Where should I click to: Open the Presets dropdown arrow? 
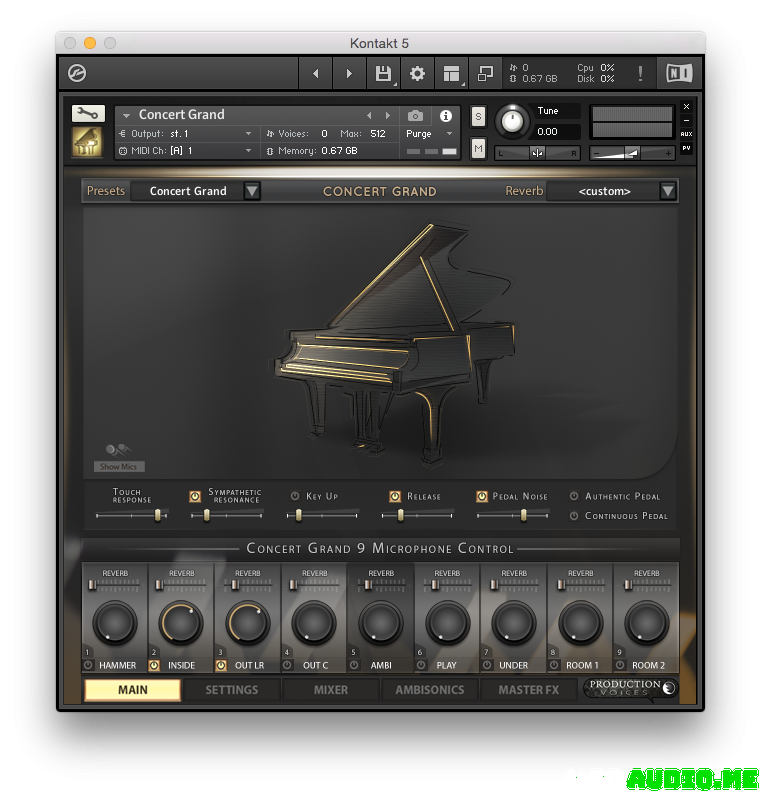click(252, 191)
